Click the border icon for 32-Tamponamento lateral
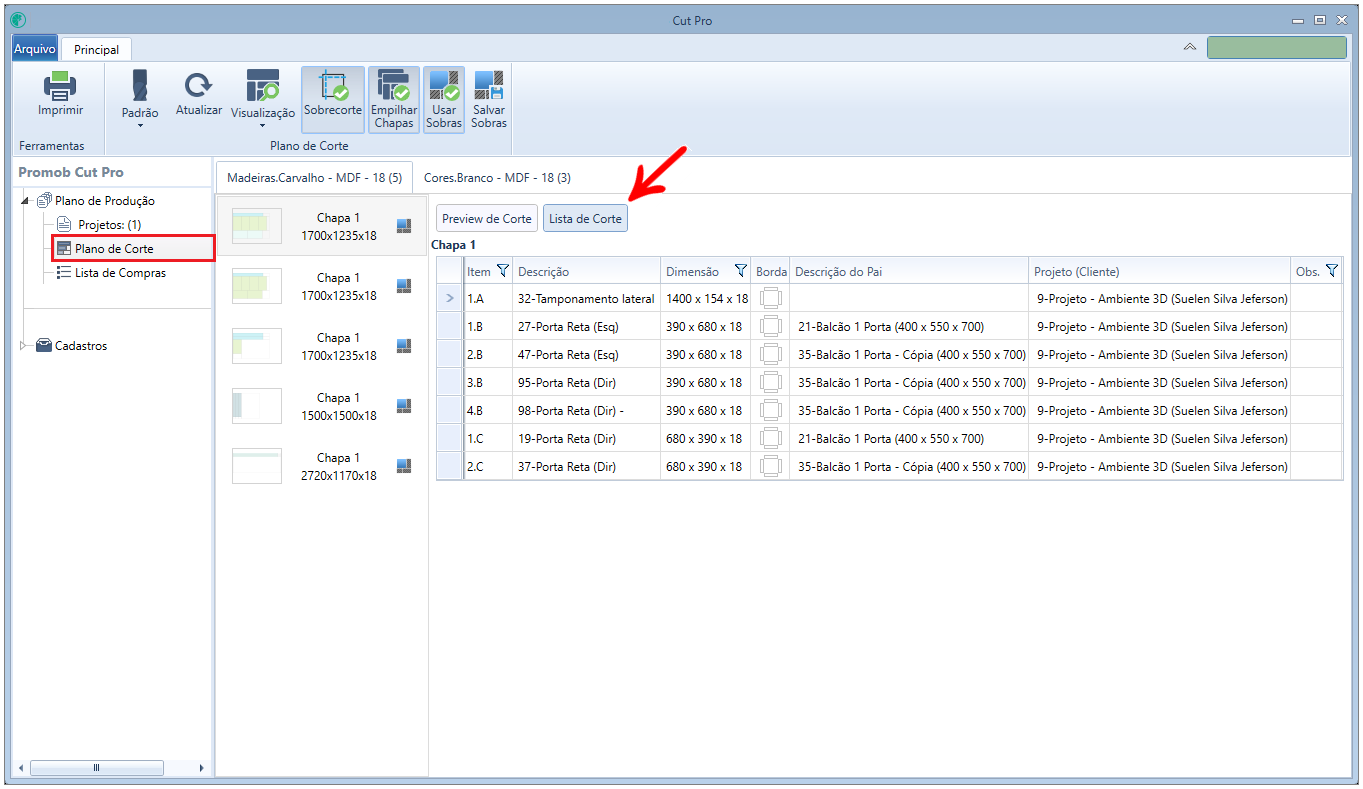 click(x=770, y=298)
